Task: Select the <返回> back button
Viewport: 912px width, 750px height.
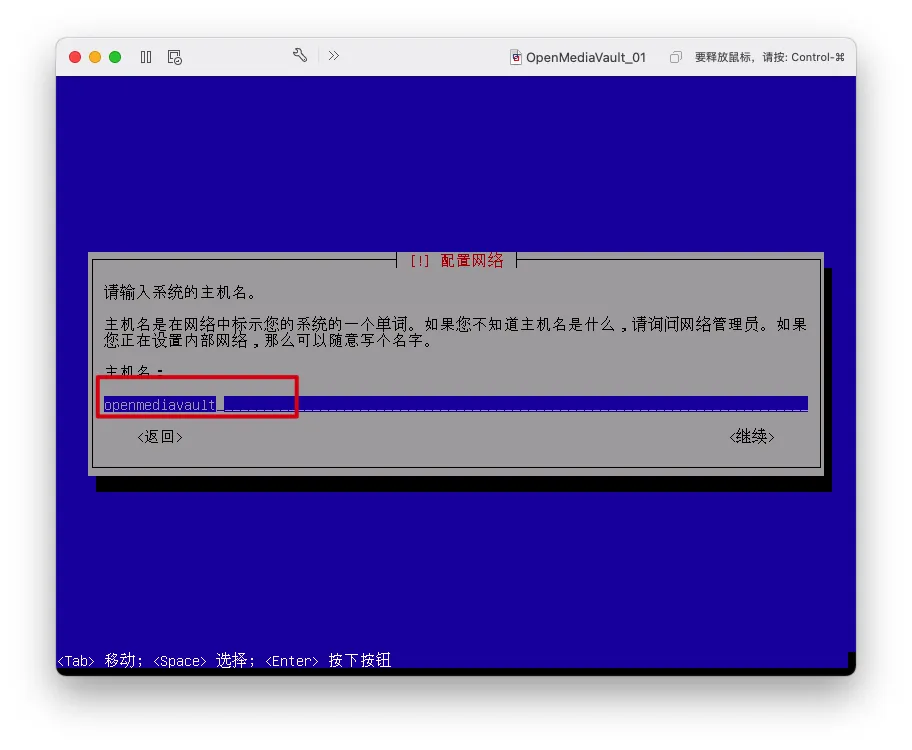Action: tap(160, 436)
